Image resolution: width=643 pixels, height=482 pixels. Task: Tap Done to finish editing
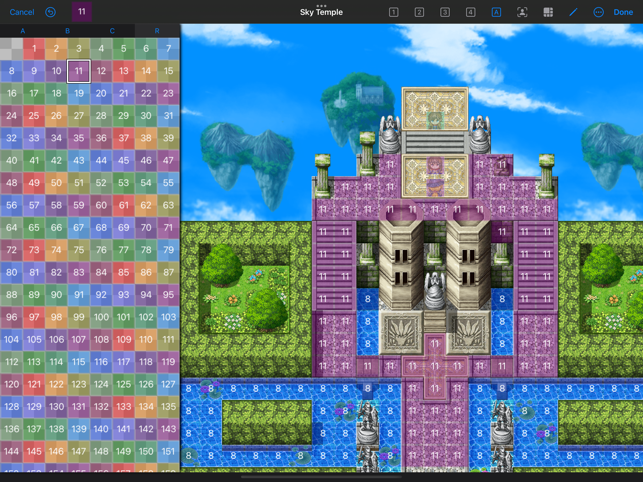[623, 12]
